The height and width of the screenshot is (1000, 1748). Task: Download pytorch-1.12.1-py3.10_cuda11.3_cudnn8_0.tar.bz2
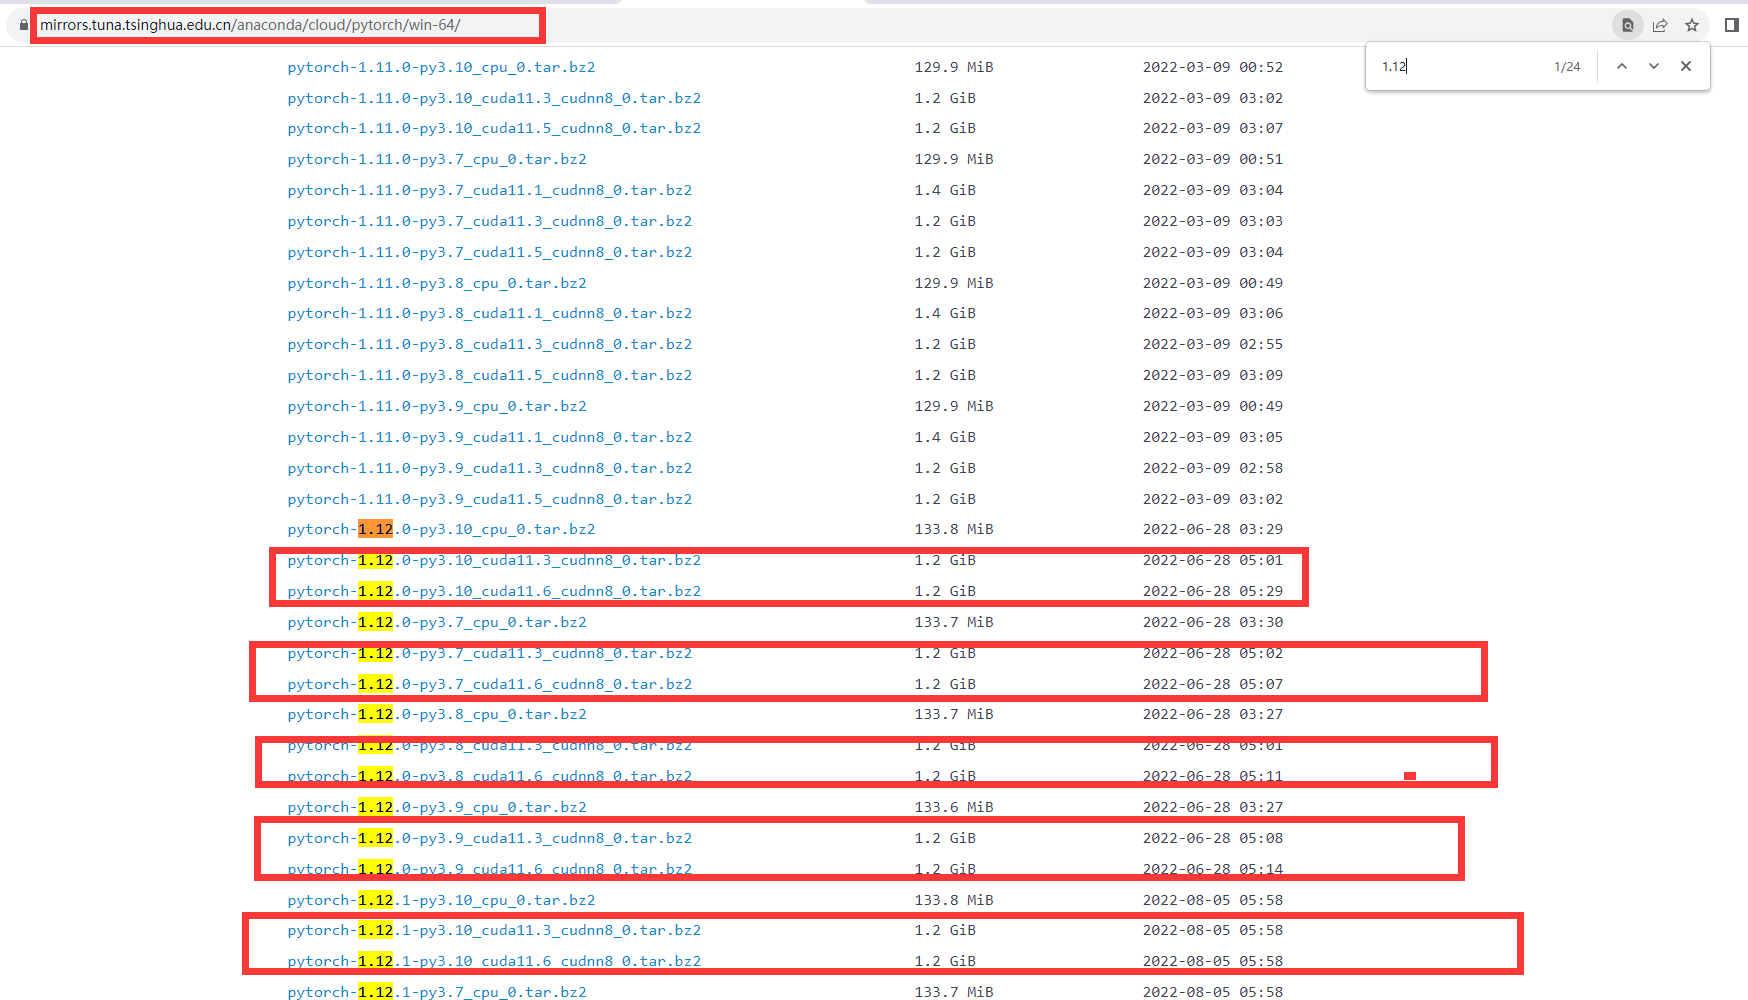click(494, 930)
